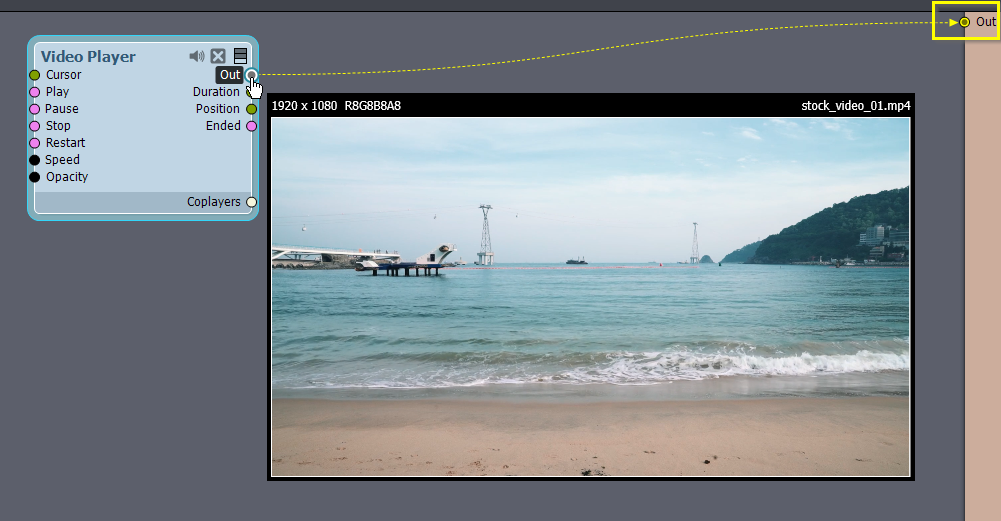This screenshot has width=1001, height=521.
Task: Click the Restart label
Action: [x=65, y=142]
